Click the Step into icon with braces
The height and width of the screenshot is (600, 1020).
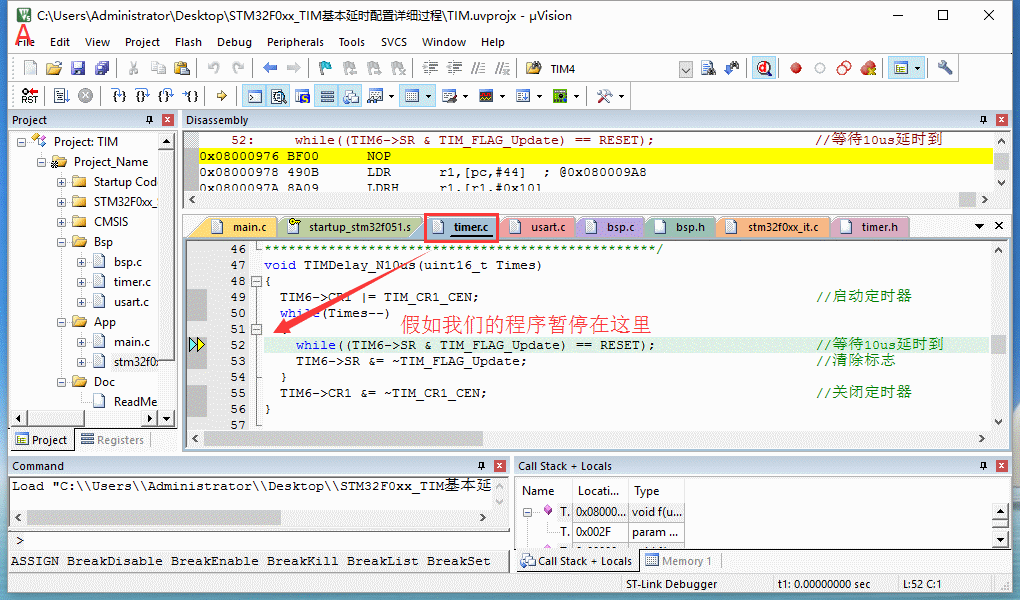coord(118,96)
